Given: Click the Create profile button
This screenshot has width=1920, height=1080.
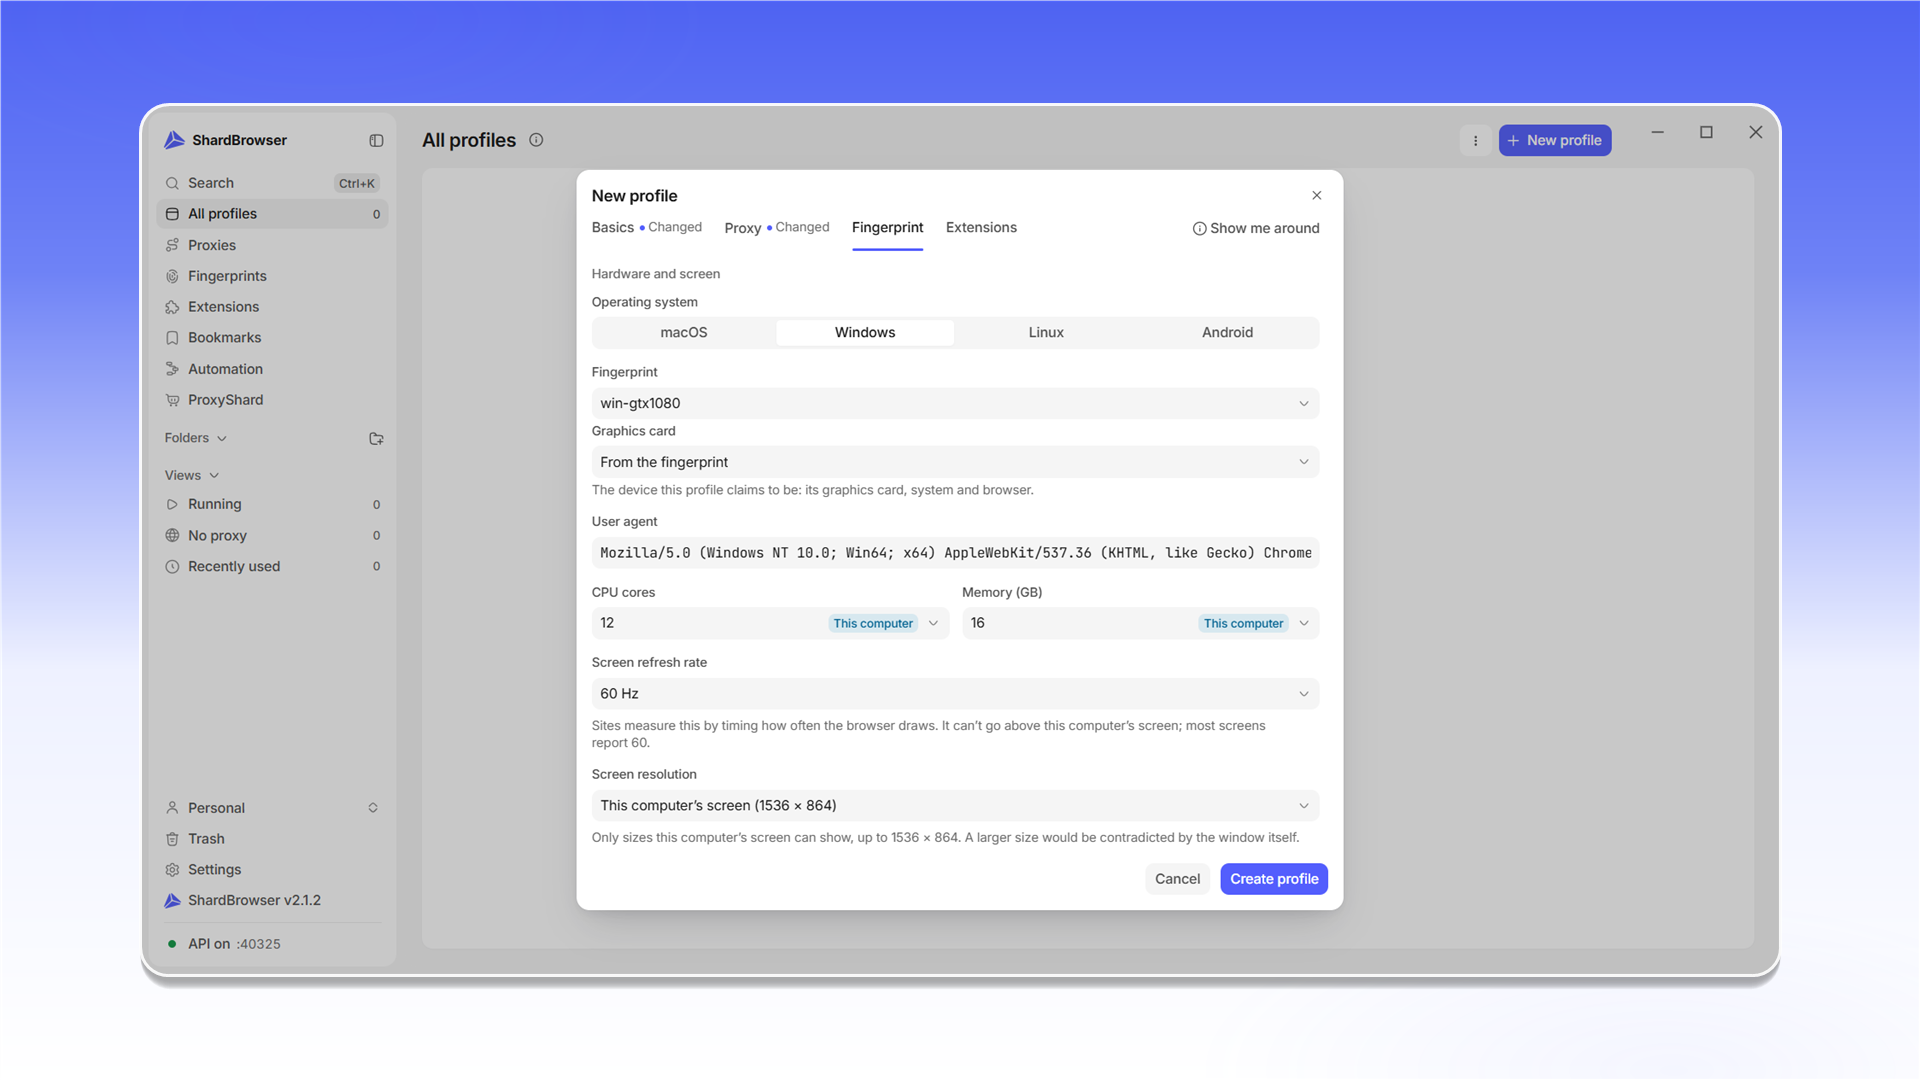Looking at the screenshot, I should pyautogui.click(x=1274, y=879).
